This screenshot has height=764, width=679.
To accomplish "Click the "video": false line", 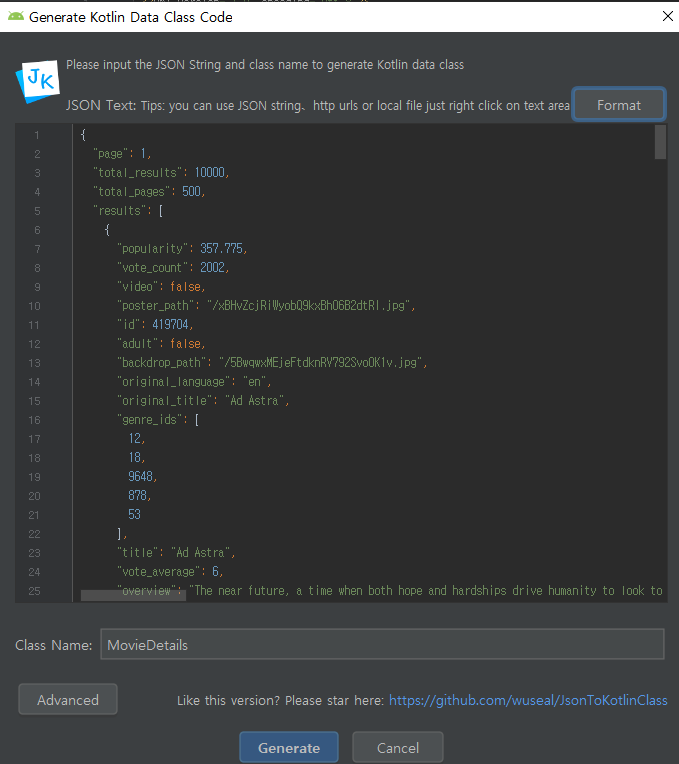I will (x=161, y=286).
